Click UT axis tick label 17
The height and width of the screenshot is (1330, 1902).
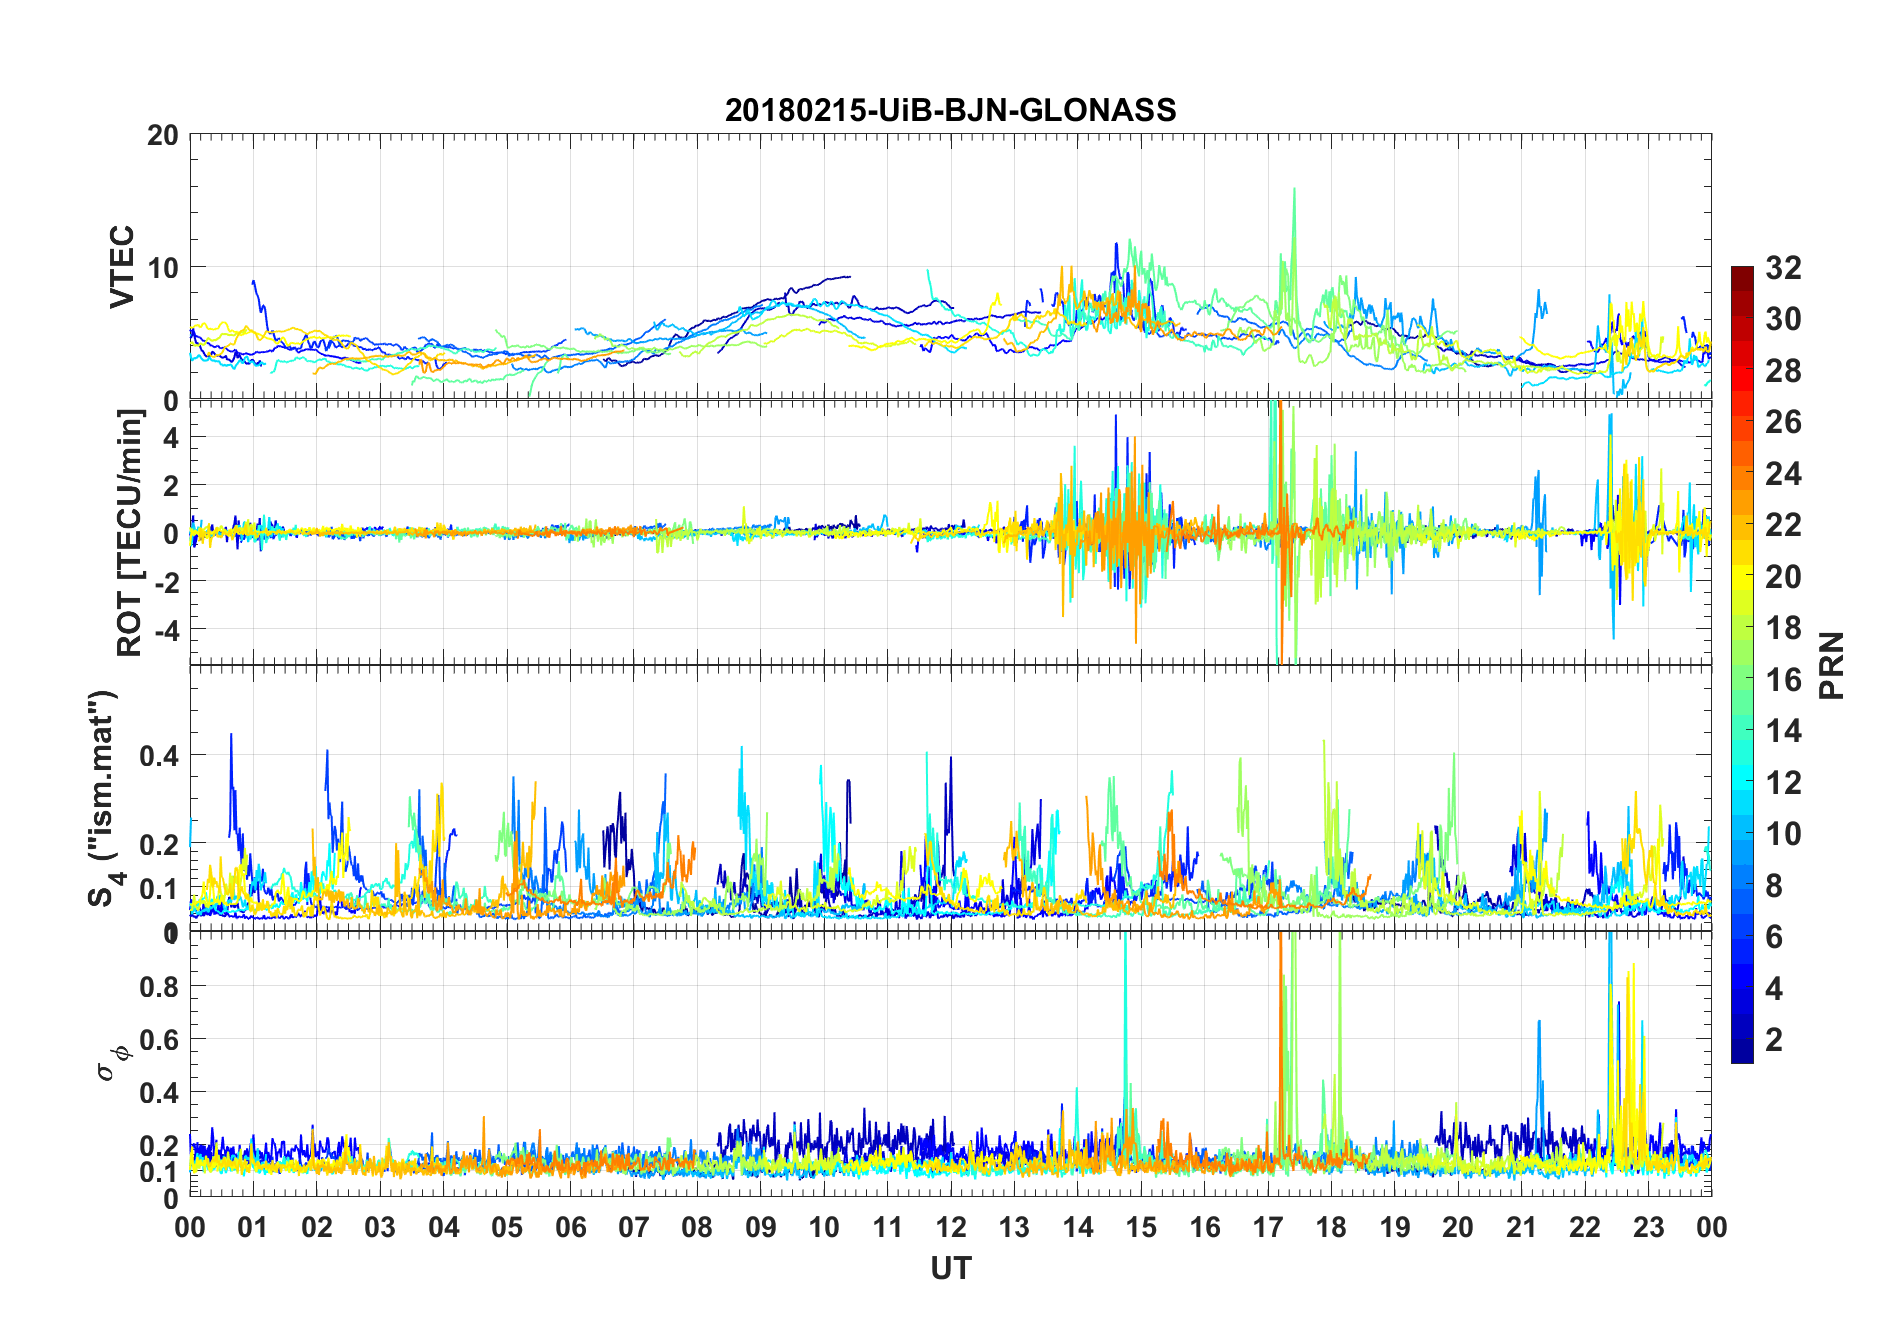coord(1268,1227)
